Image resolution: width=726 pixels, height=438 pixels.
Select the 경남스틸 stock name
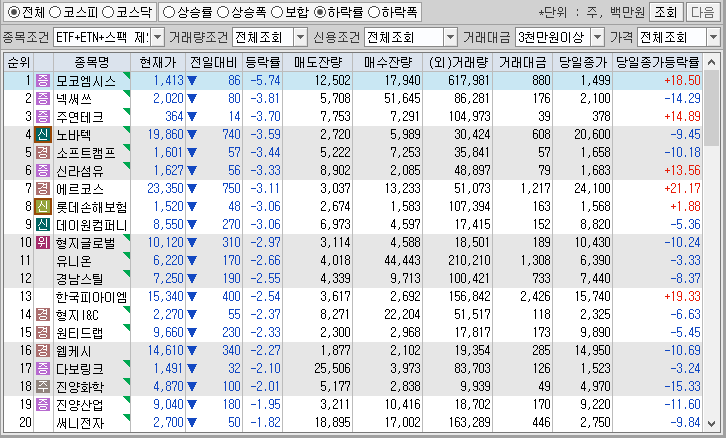[80, 279]
